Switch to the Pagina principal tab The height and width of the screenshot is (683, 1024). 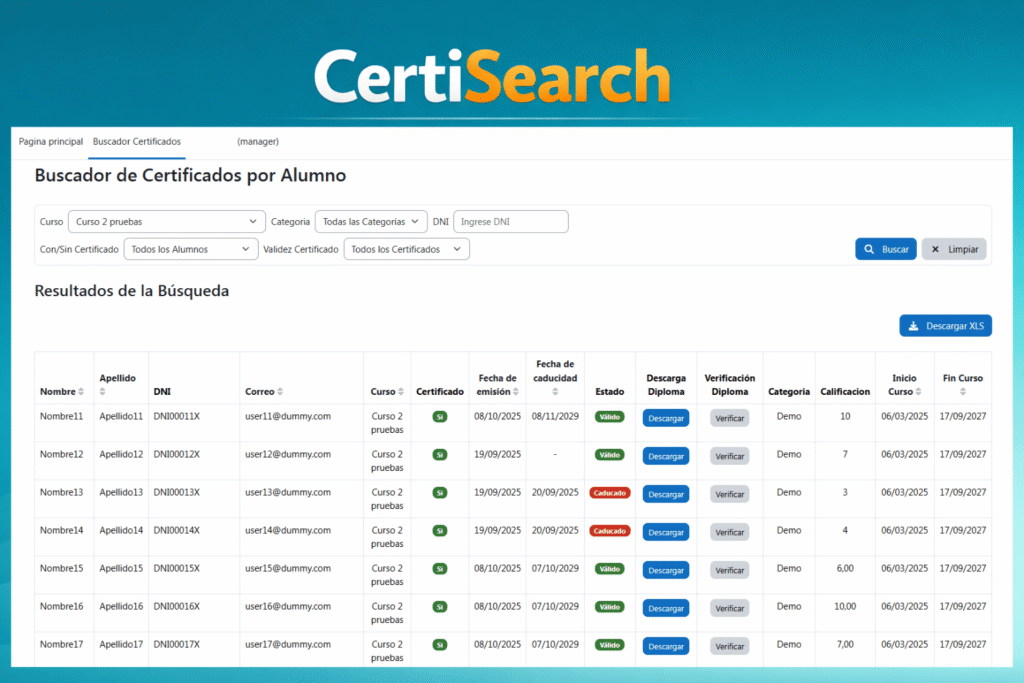click(50, 141)
